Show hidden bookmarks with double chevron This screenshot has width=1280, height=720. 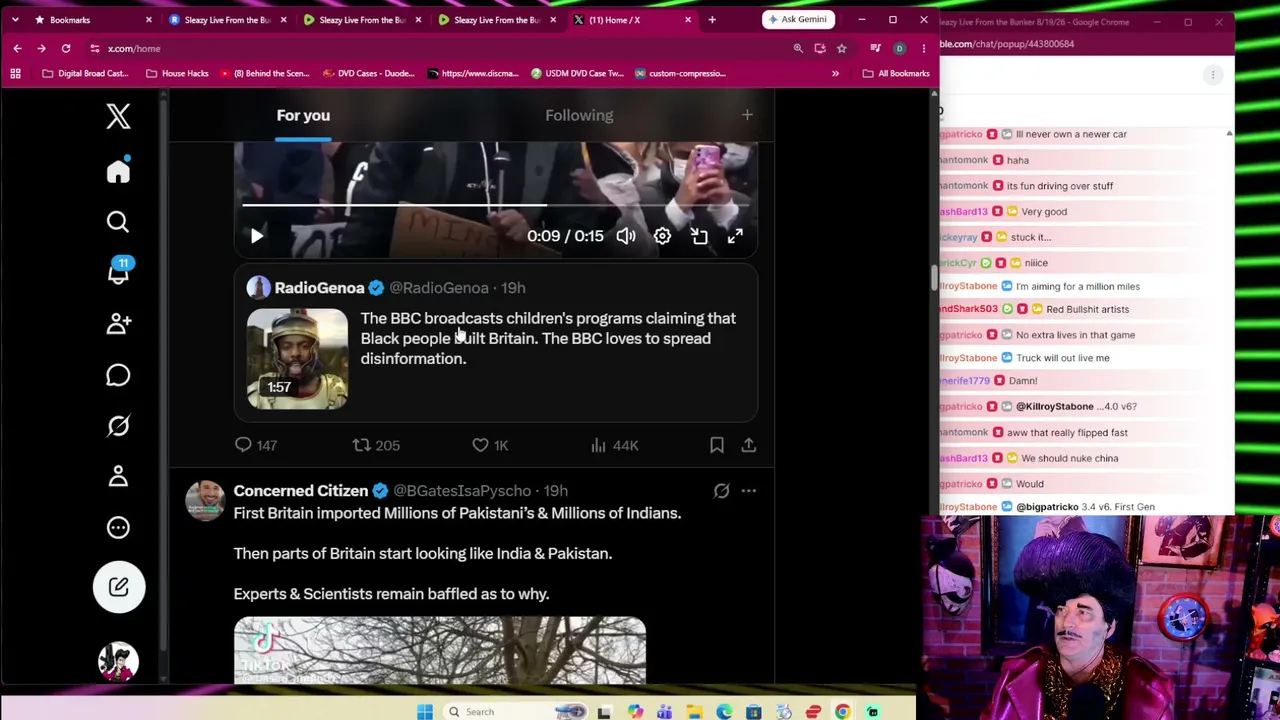[x=835, y=73]
